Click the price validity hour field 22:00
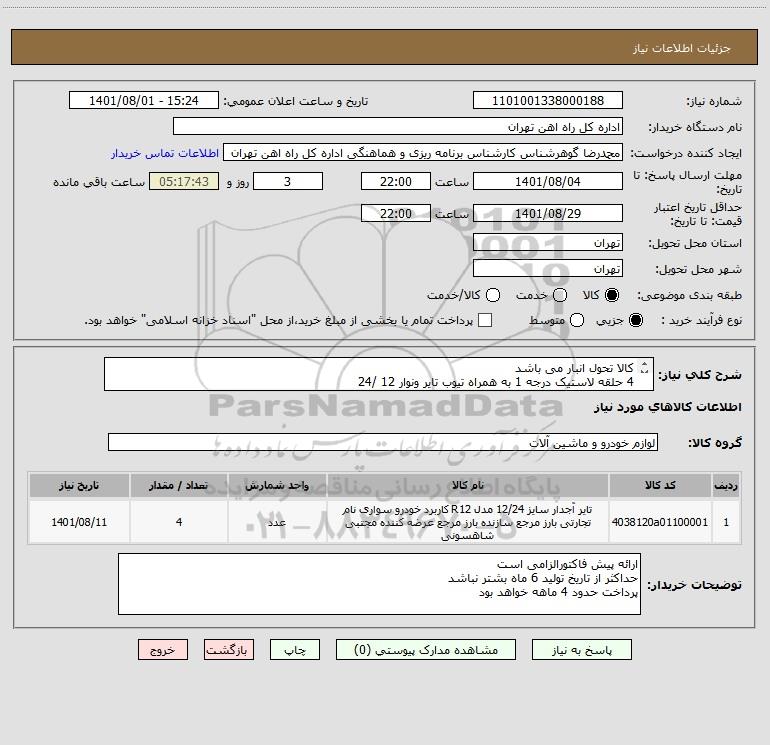The height and width of the screenshot is (745, 770). pos(396,213)
